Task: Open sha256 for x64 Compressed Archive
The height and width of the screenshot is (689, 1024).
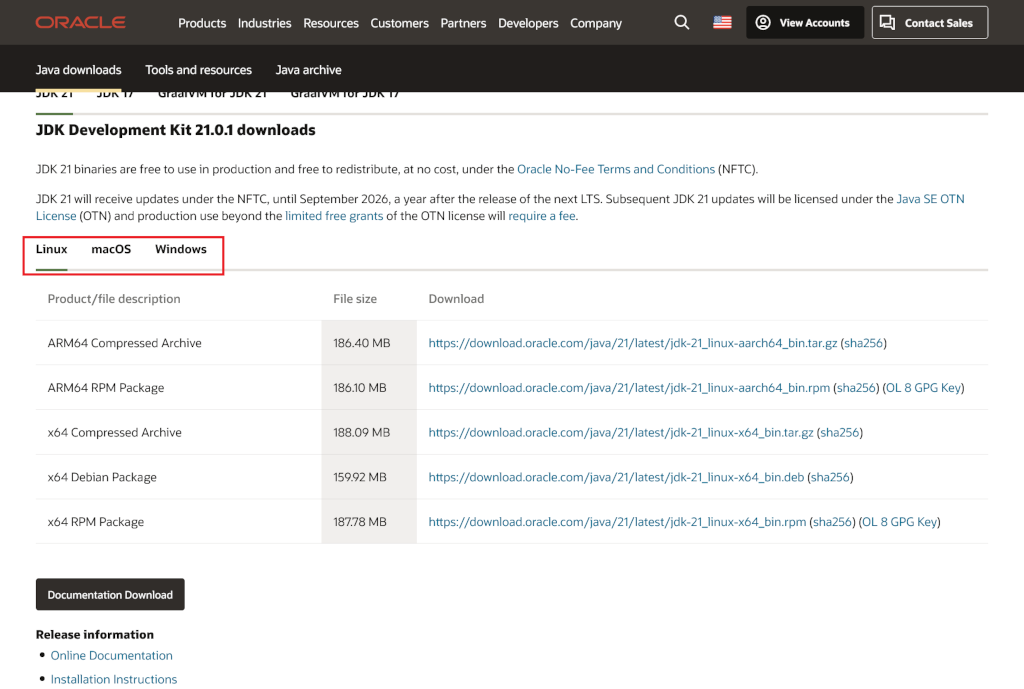Action: point(839,432)
